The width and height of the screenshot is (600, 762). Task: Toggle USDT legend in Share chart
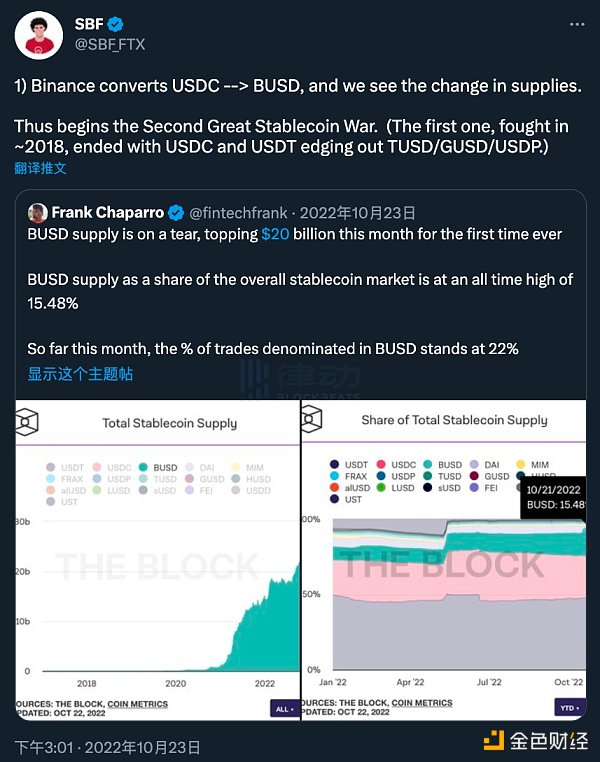(x=350, y=465)
